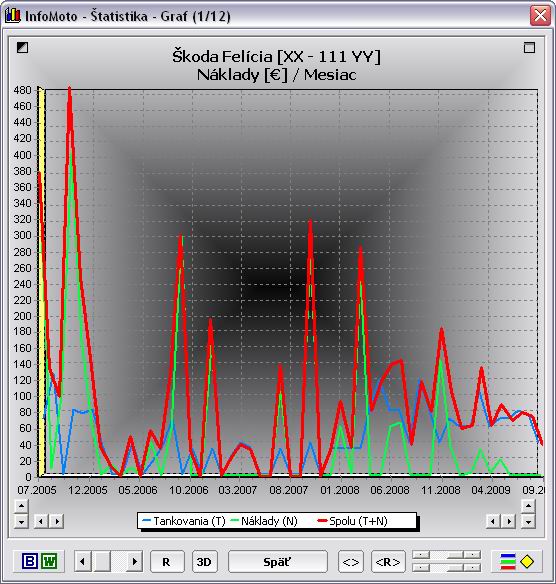Click the 10.2006 x-axis label
The width and height of the screenshot is (556, 584).
[188, 490]
